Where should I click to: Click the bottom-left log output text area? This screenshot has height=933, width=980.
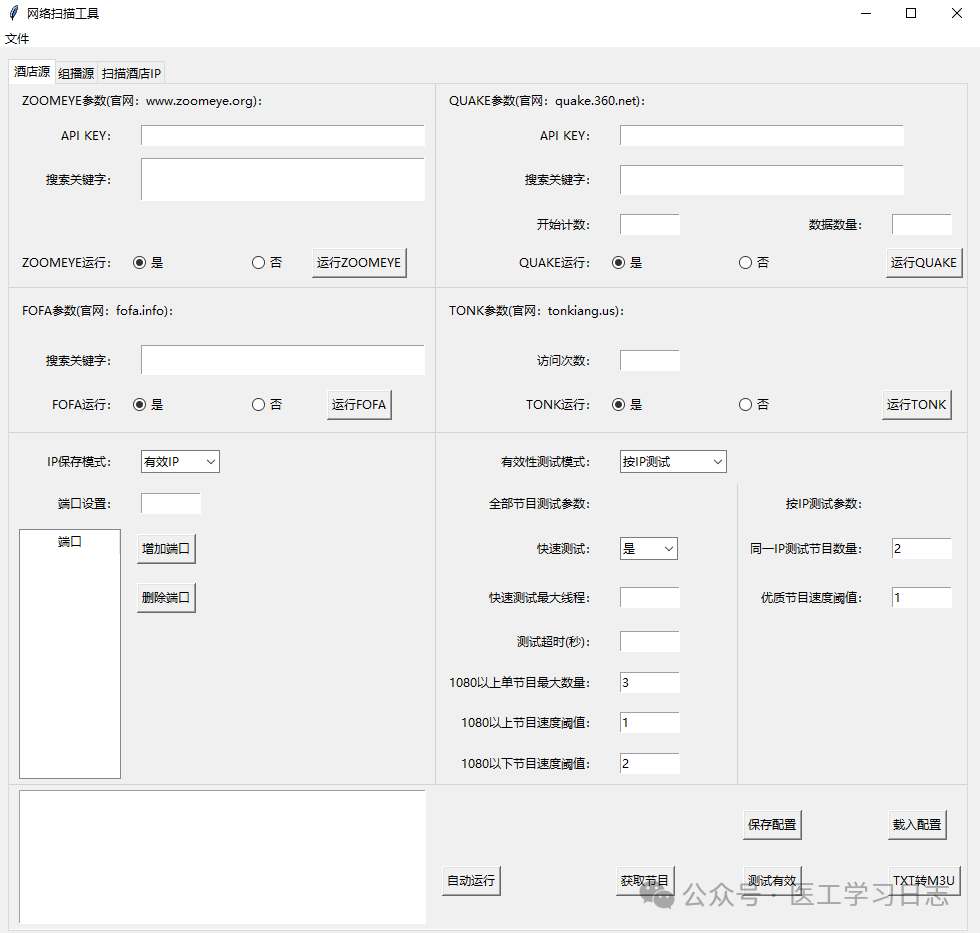pyautogui.click(x=222, y=857)
